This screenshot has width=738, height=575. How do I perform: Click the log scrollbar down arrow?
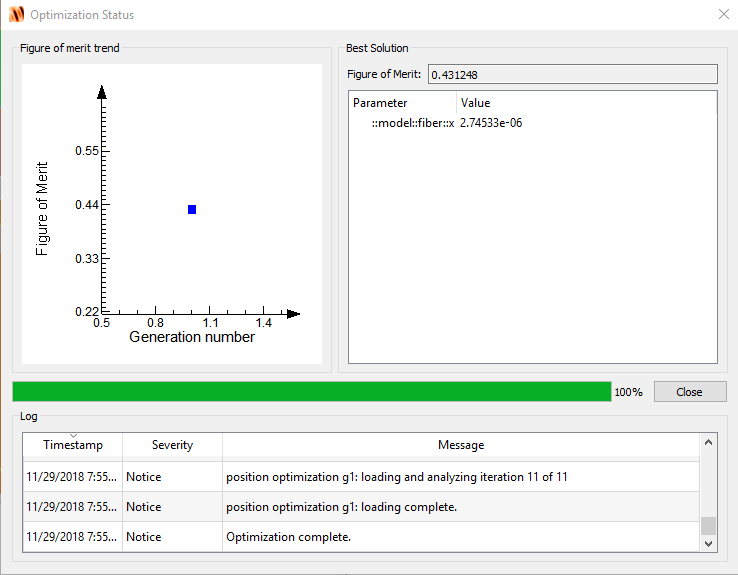[708, 543]
